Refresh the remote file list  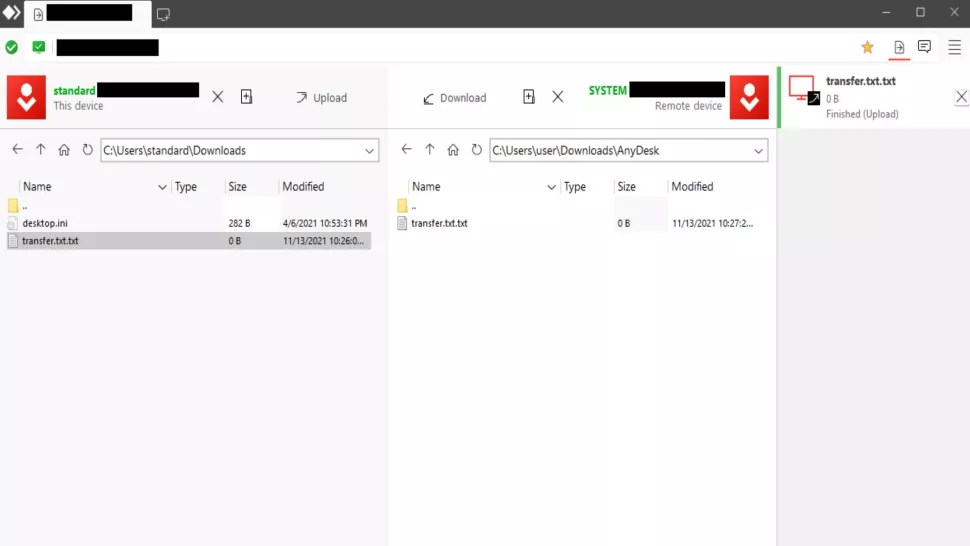click(476, 150)
